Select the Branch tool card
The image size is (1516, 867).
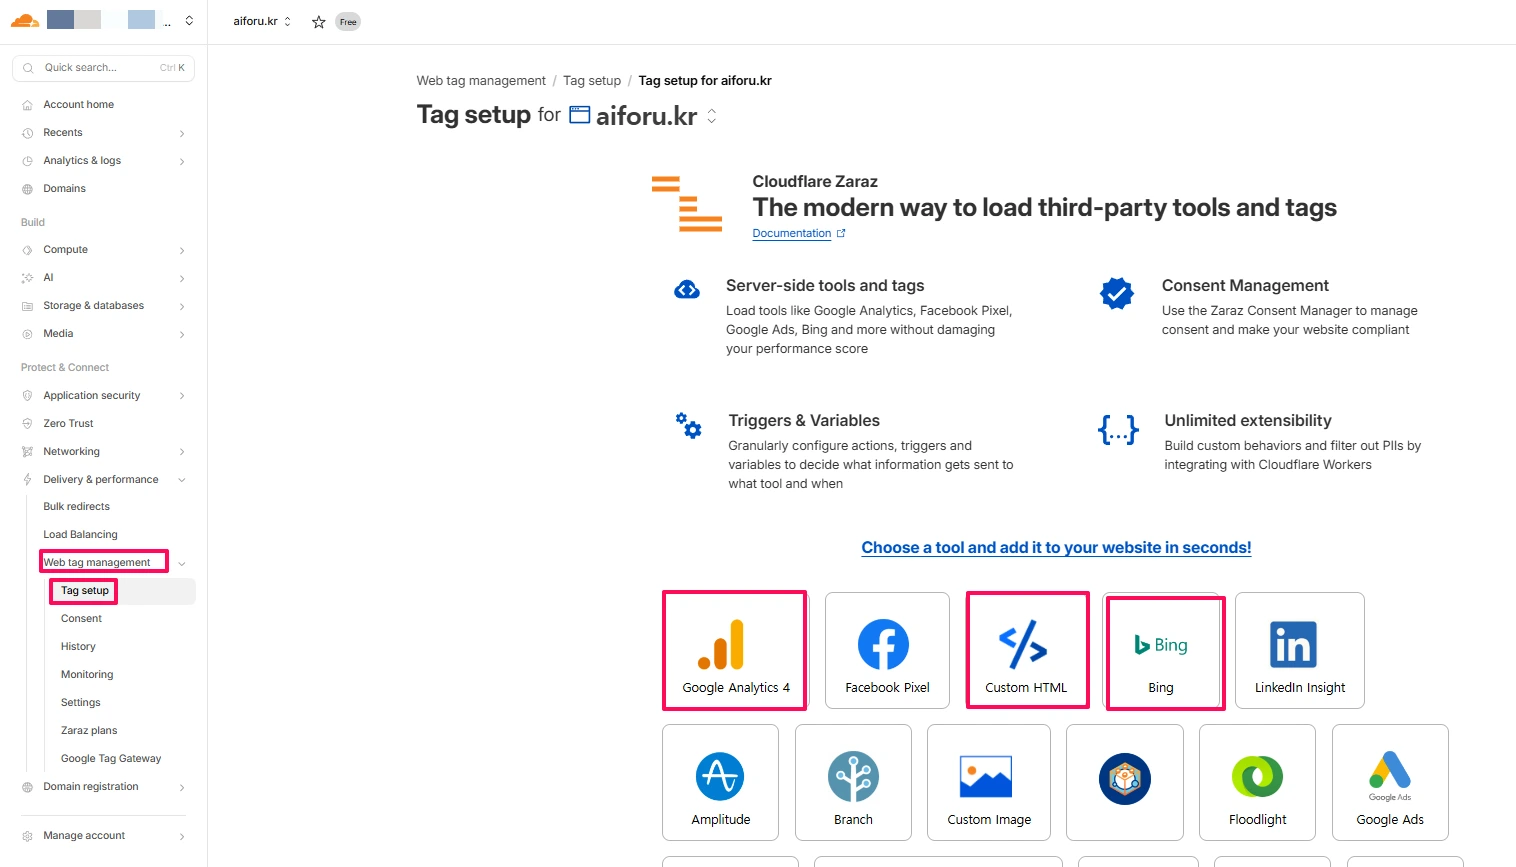(x=853, y=782)
